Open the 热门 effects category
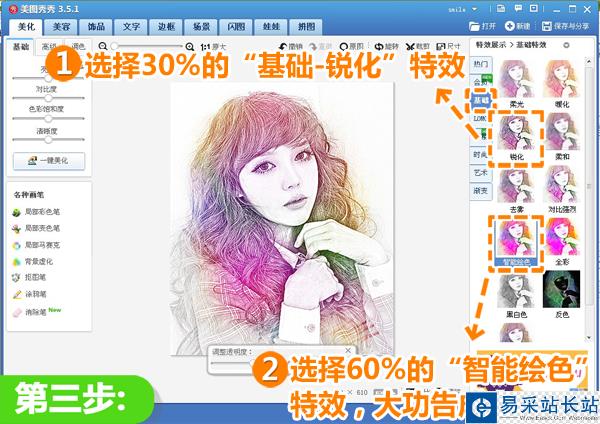Viewport: 600px width, 424px height. 481,64
